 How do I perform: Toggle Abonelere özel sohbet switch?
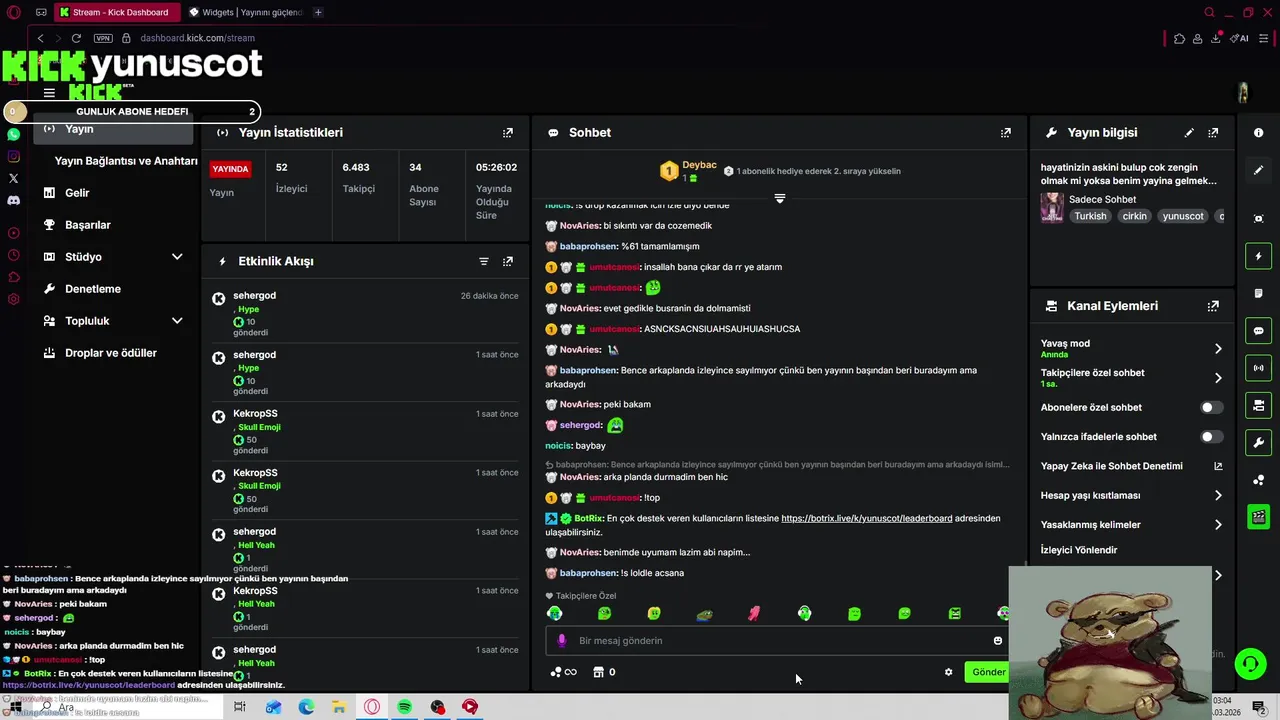(x=1211, y=407)
